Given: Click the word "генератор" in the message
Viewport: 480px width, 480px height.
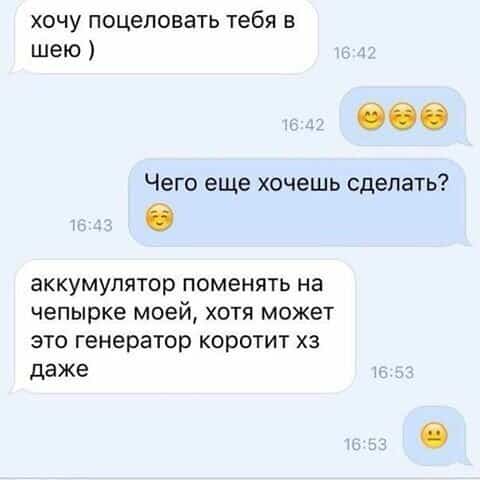Looking at the screenshot, I should click(x=133, y=342).
